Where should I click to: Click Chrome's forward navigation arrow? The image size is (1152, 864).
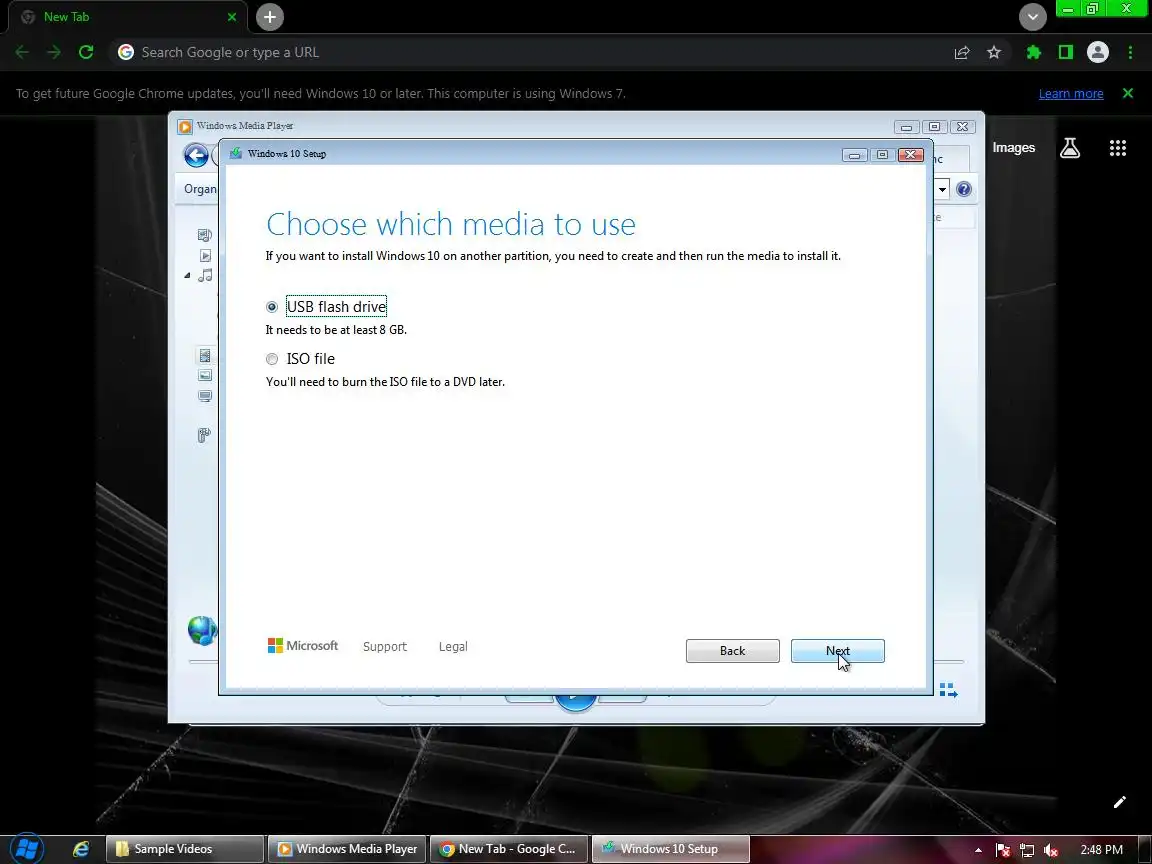click(54, 52)
